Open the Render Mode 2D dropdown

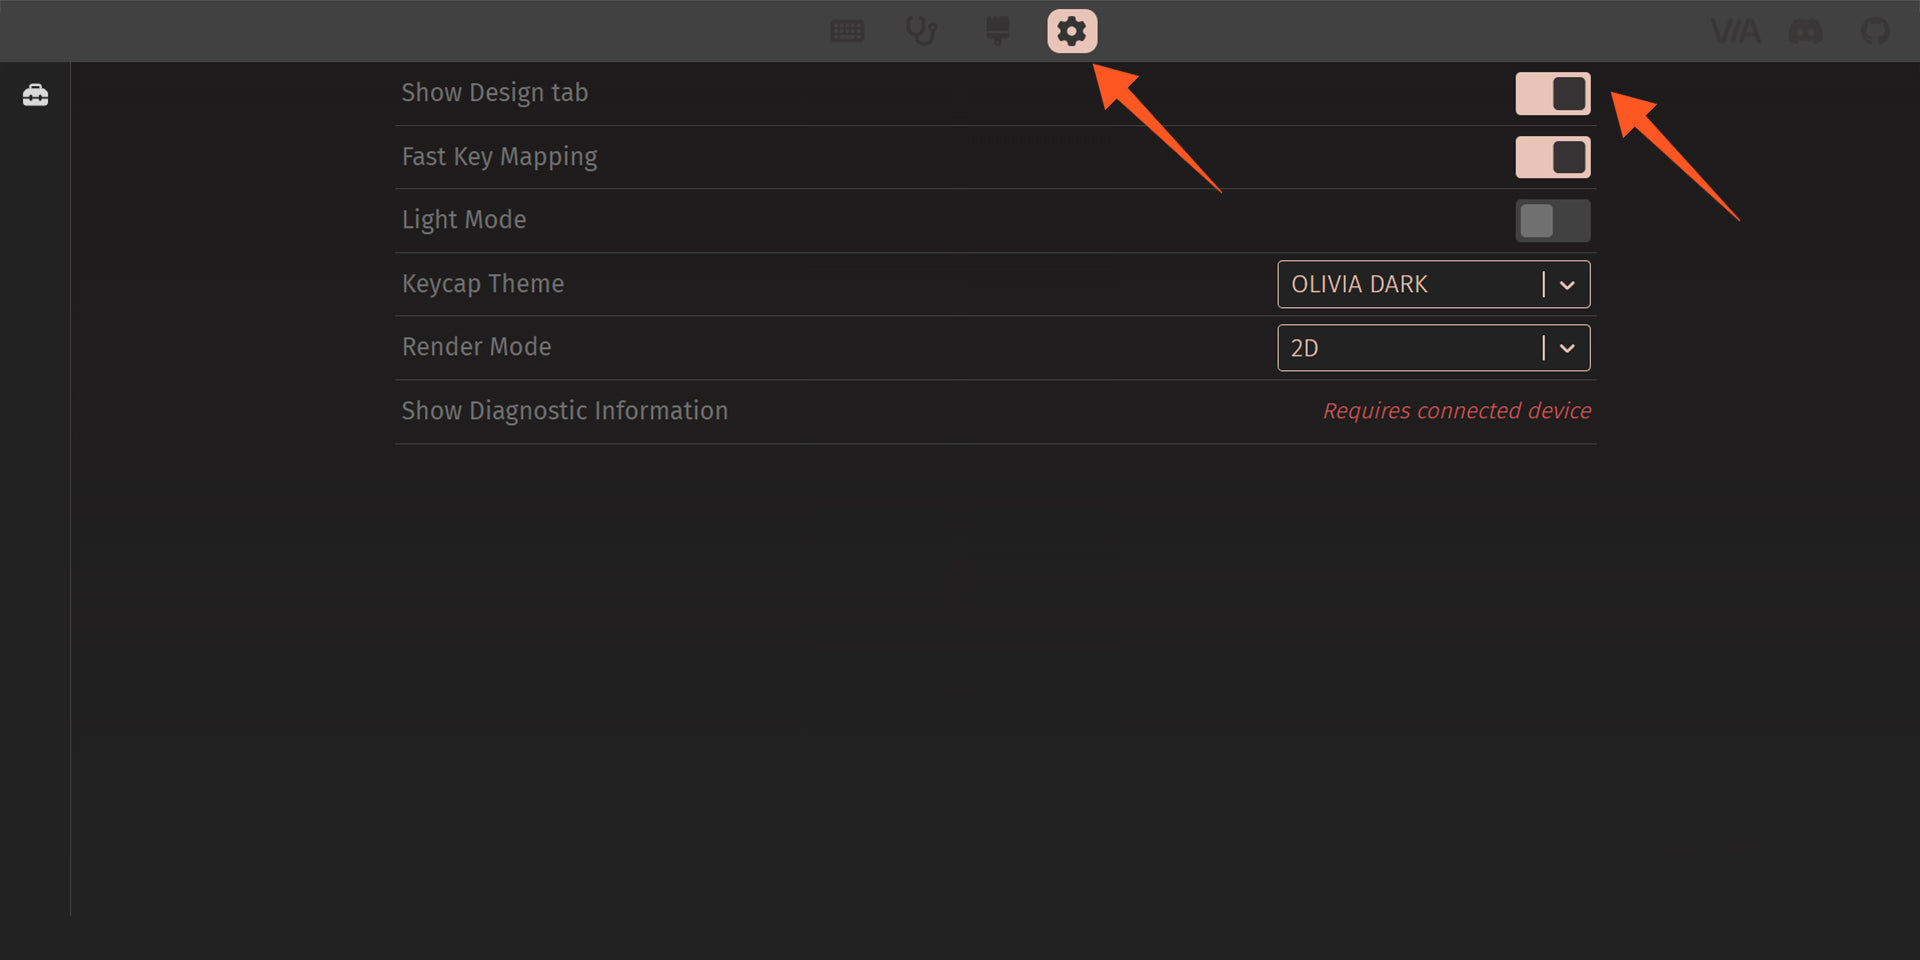coord(1412,348)
